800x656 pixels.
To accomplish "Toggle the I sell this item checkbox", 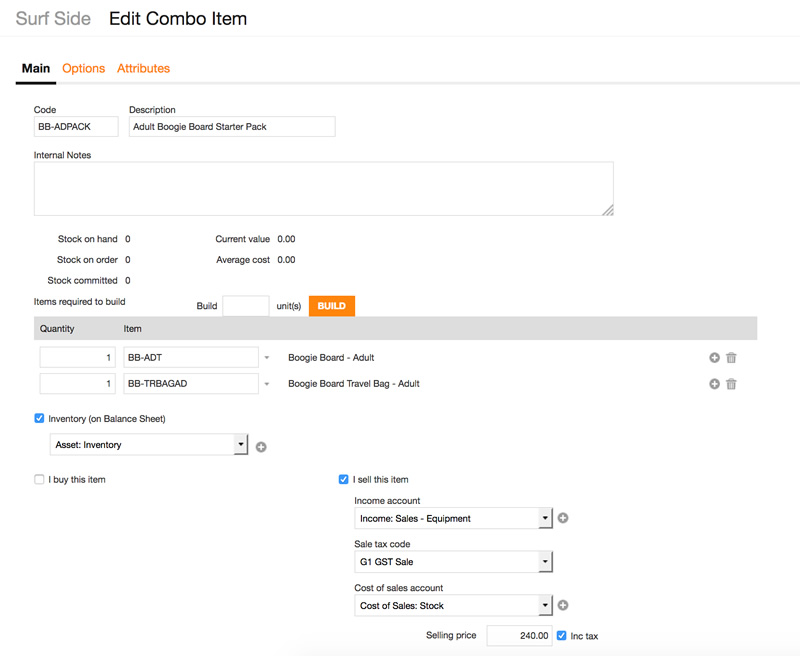I will [x=343, y=480].
